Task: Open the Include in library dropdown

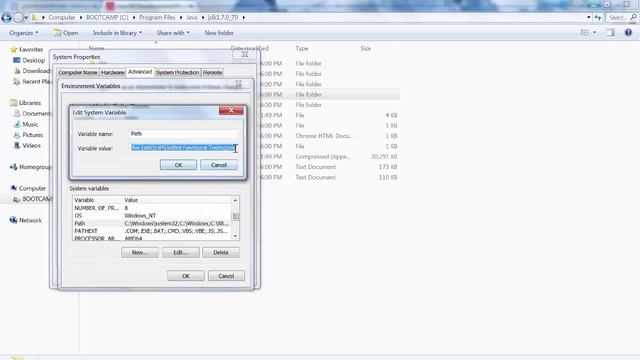Action: coord(118,33)
